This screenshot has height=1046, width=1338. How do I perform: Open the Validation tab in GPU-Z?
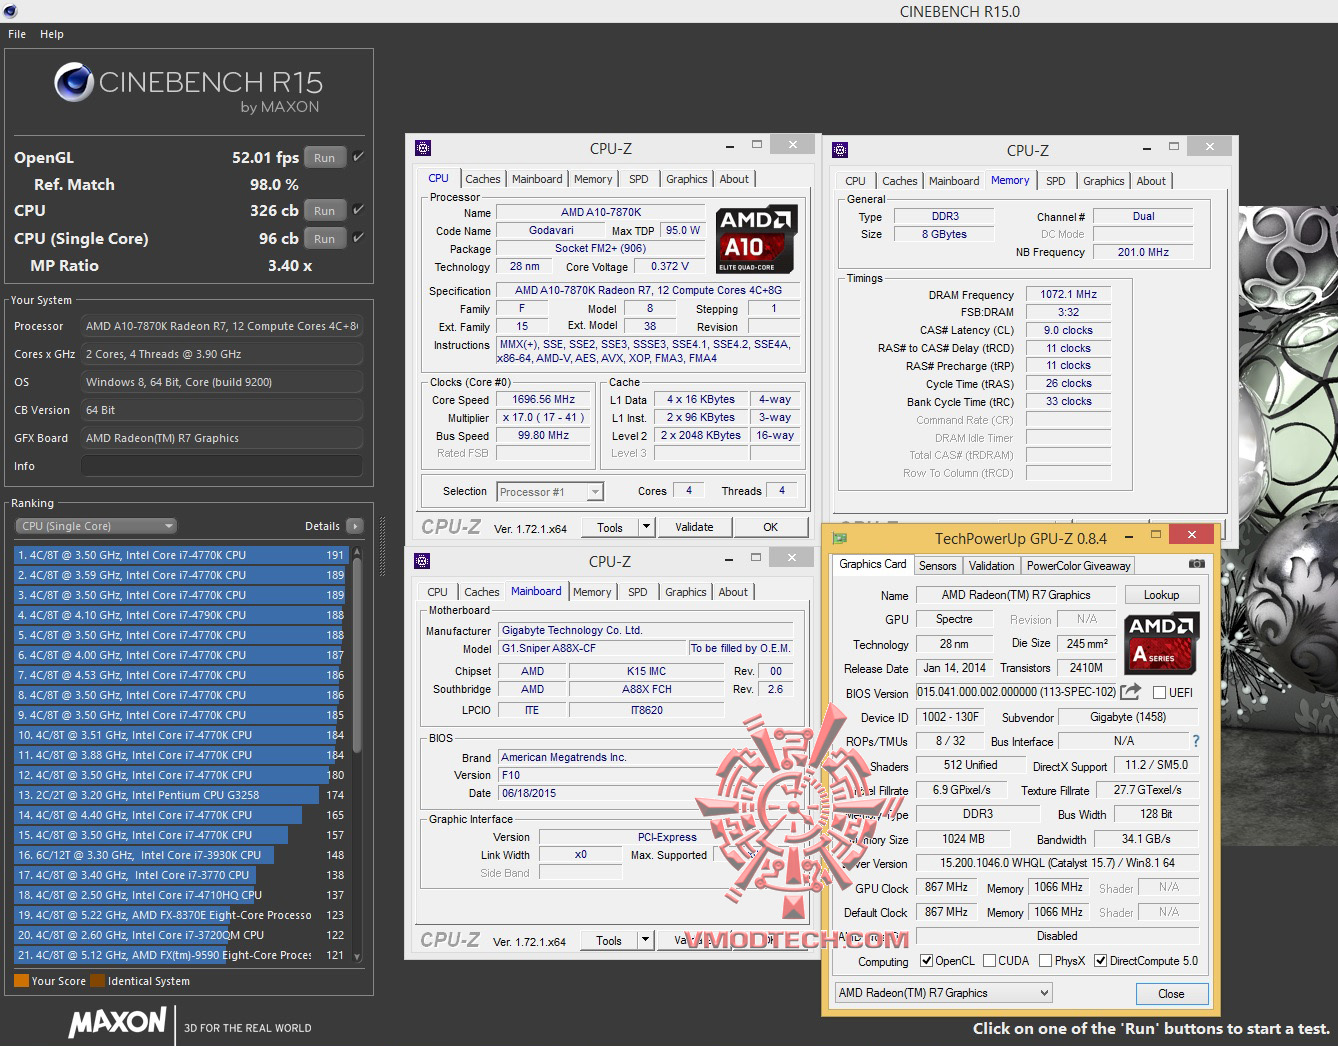pyautogui.click(x=992, y=565)
